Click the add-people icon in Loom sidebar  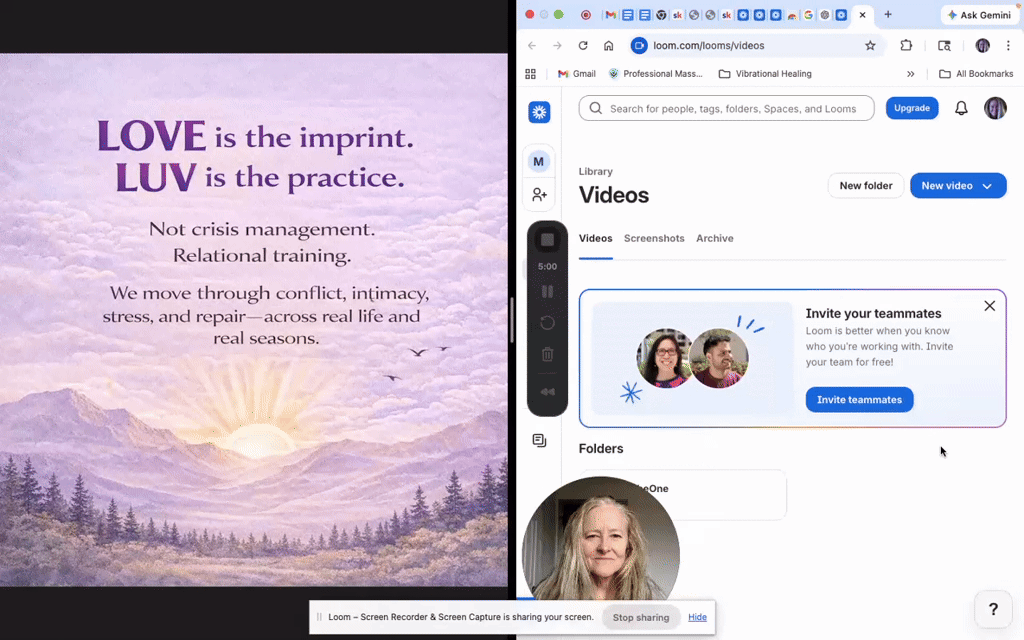539,195
